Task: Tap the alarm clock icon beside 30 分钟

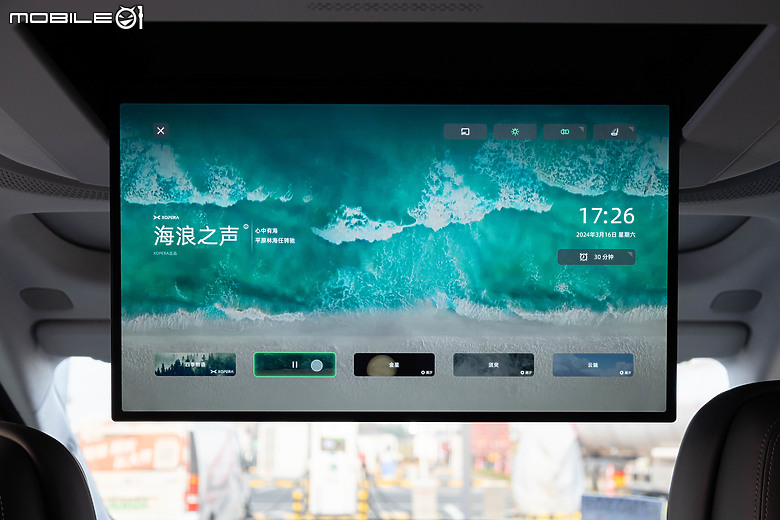Action: coord(584,257)
